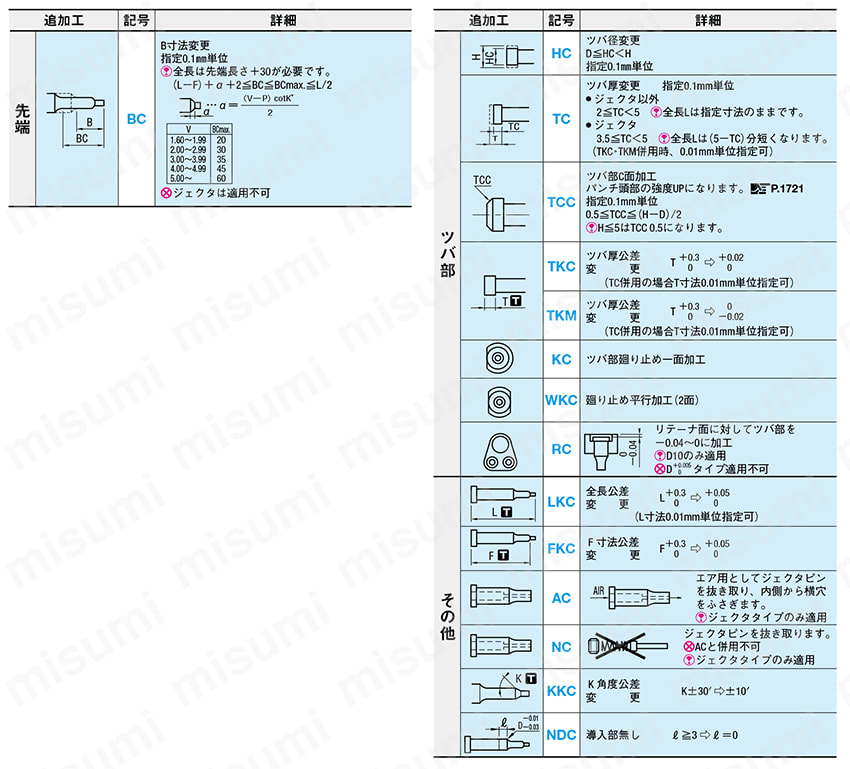
Task: Click the KKC angle tolerance diagram
Action: click(x=504, y=689)
